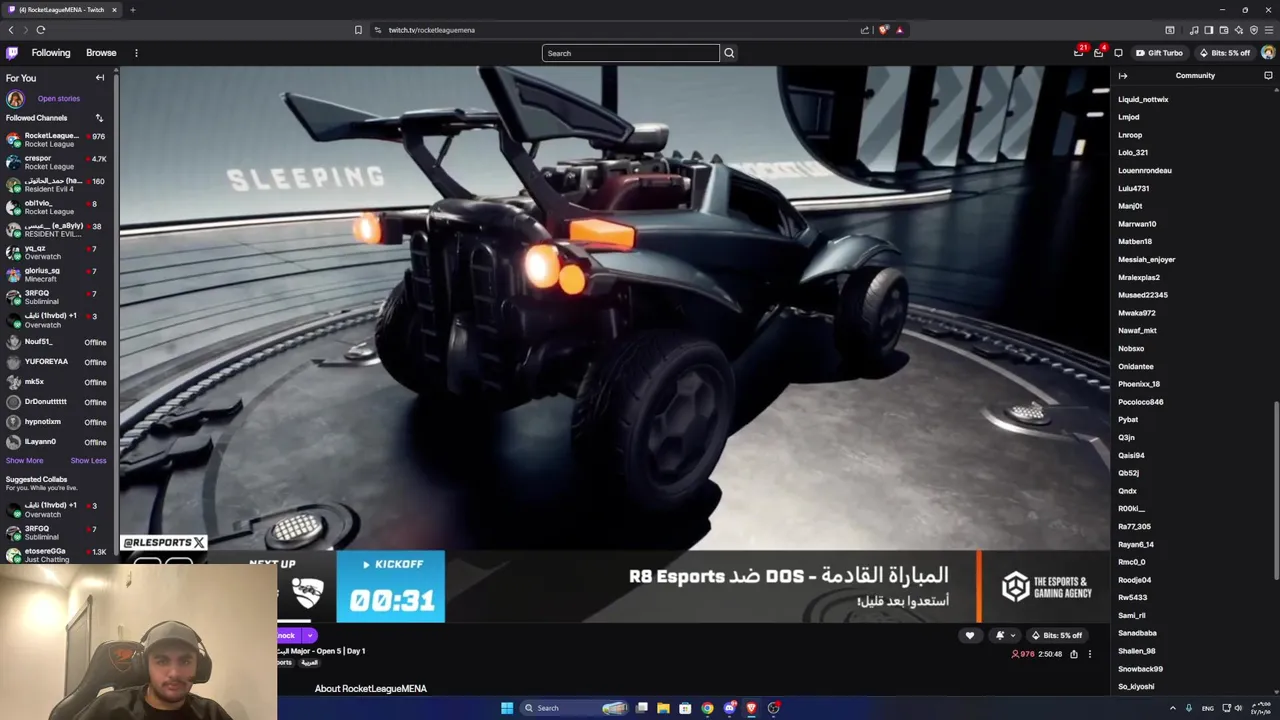Toggle the browser sidebar panel icon

coord(1208,30)
